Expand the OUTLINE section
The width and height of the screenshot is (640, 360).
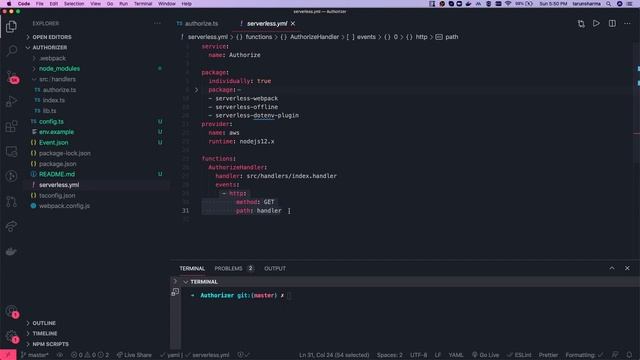tap(44, 323)
